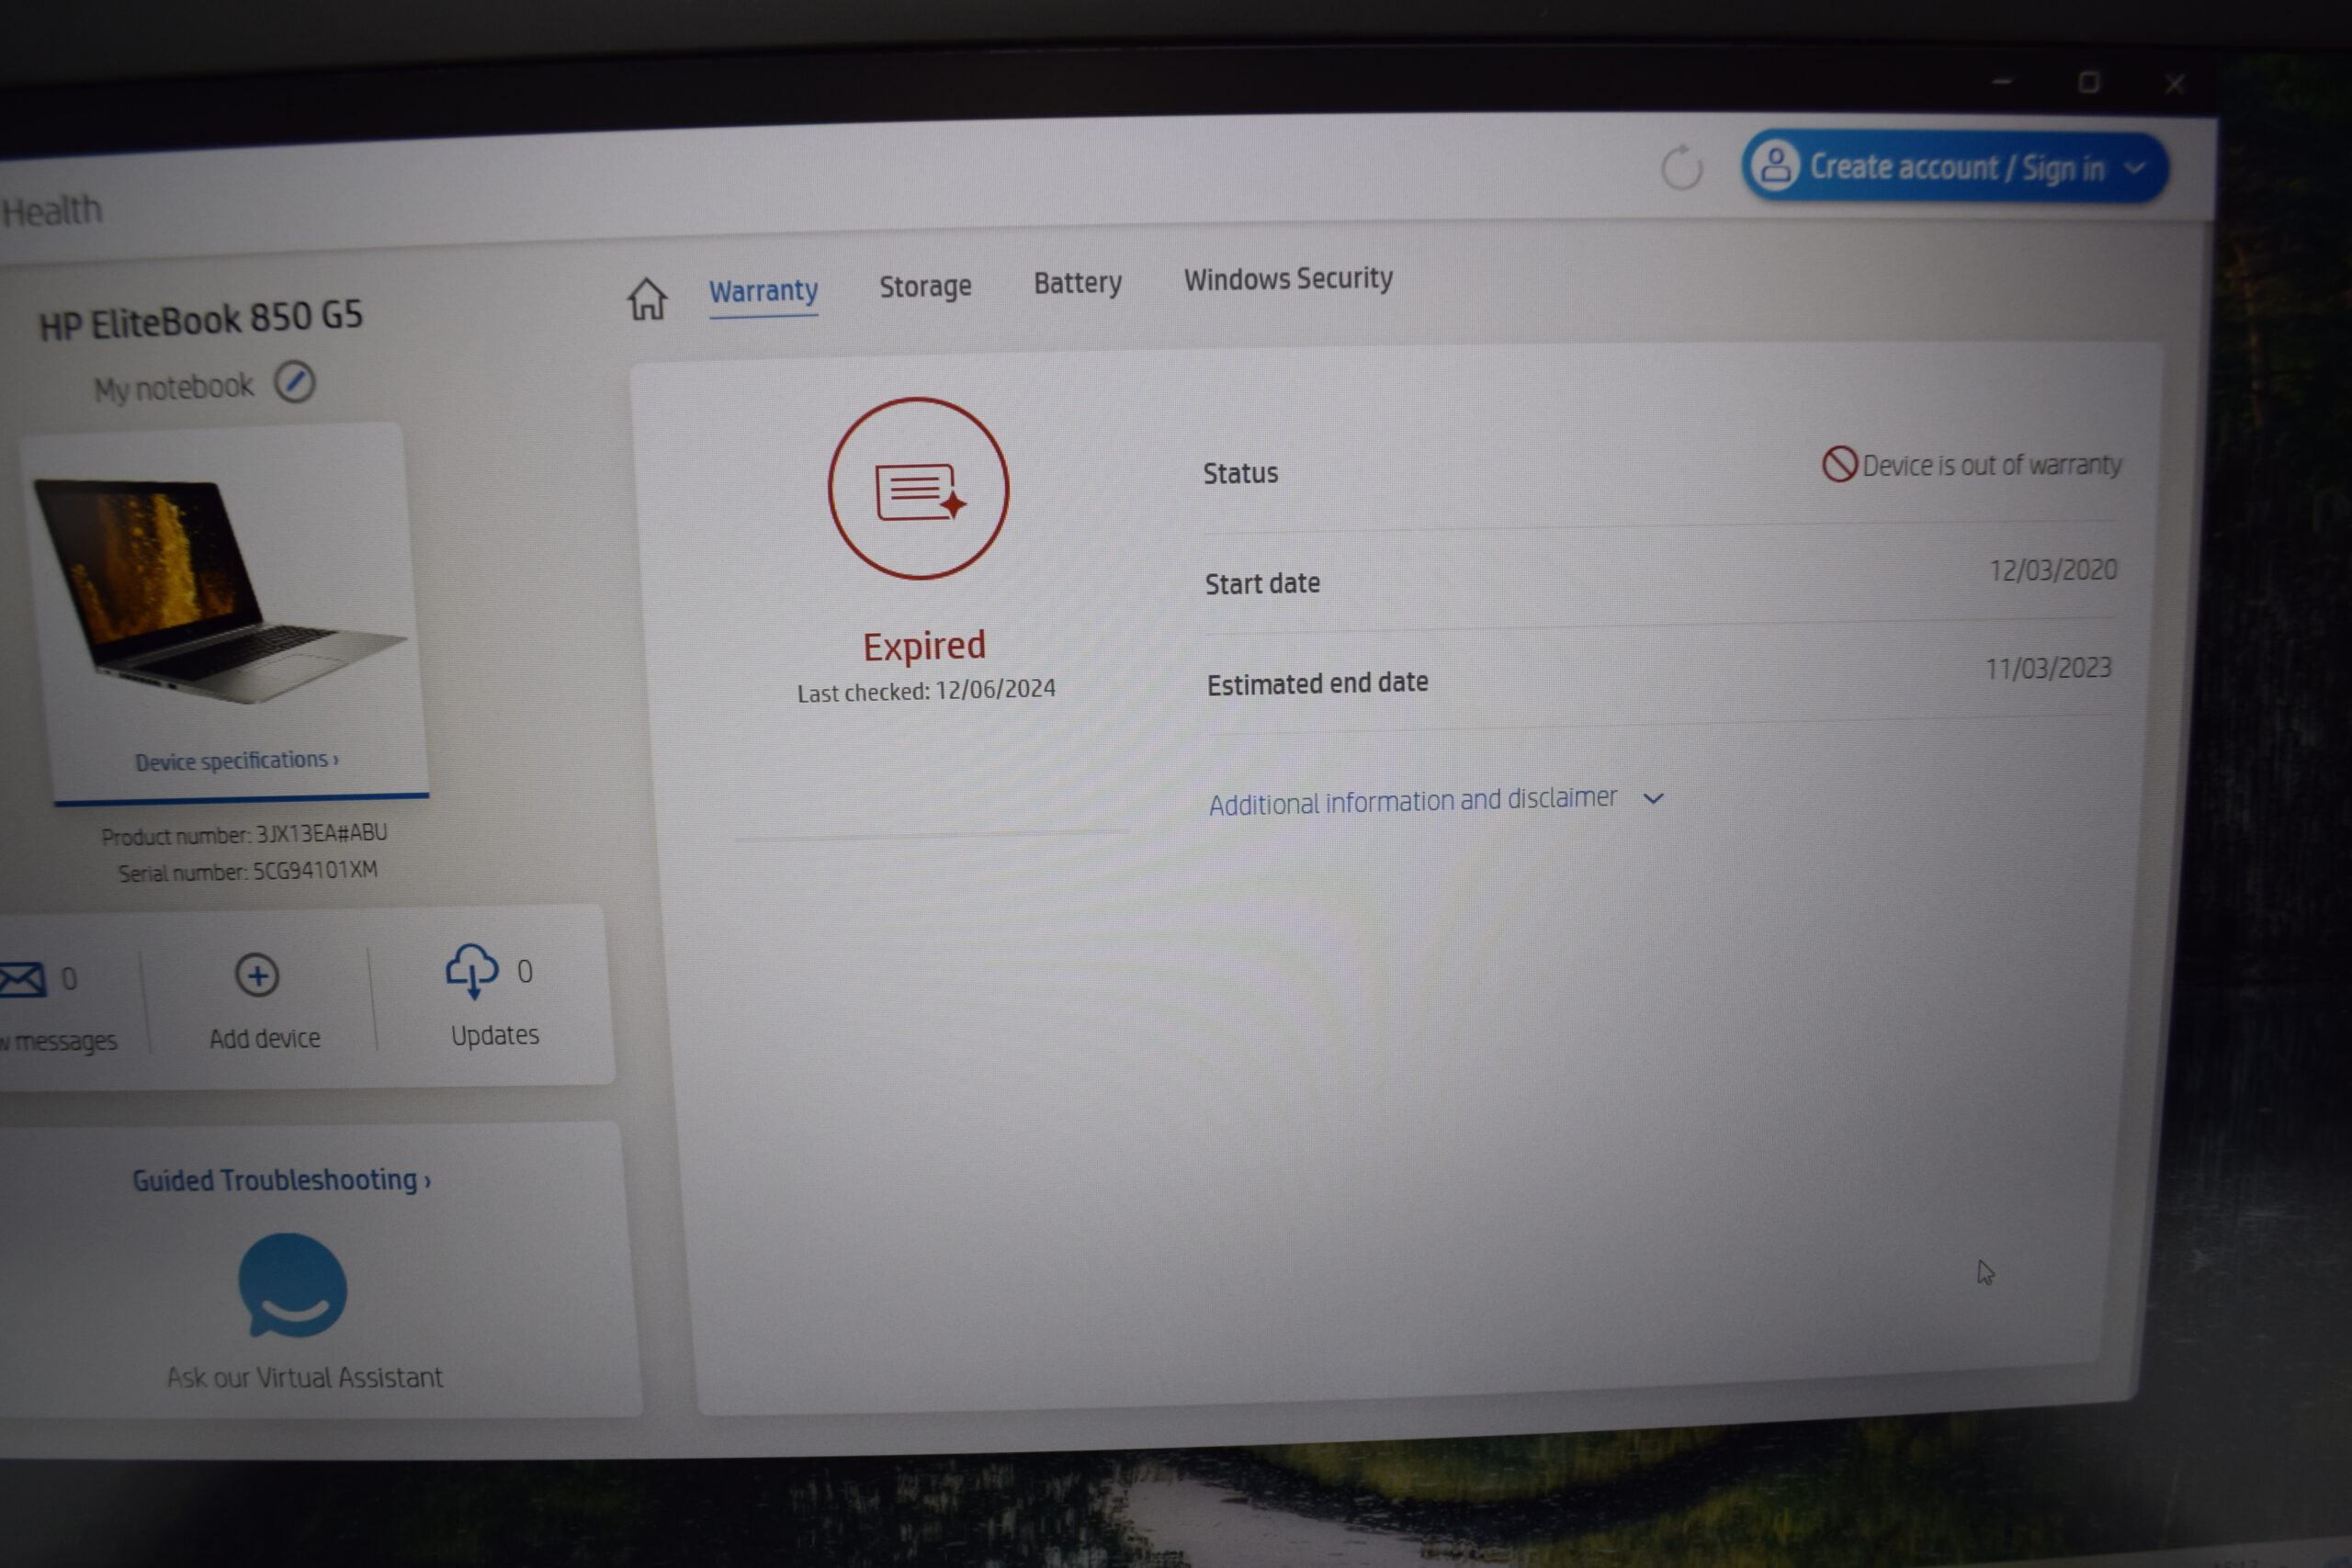This screenshot has height=1568, width=2352.
Task: Switch to the Storage tab
Action: click(925, 287)
